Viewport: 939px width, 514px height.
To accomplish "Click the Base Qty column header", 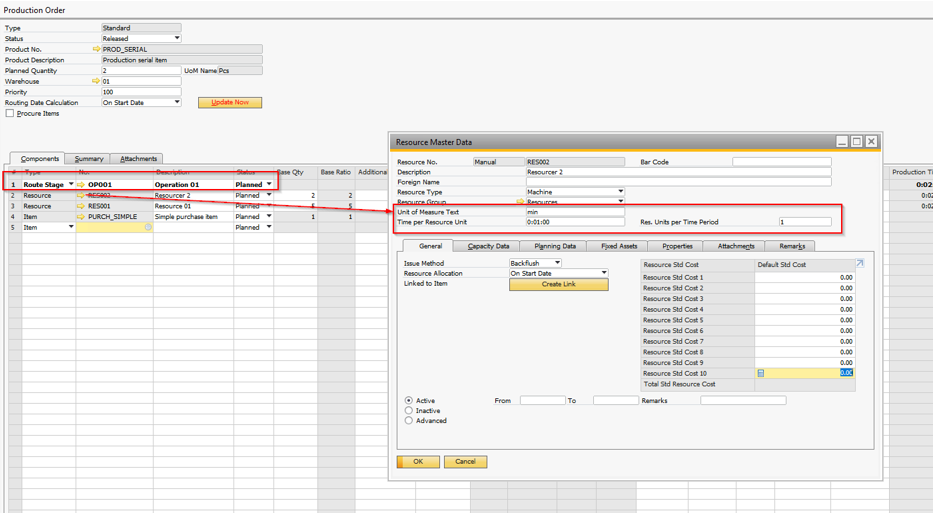I will click(x=295, y=172).
